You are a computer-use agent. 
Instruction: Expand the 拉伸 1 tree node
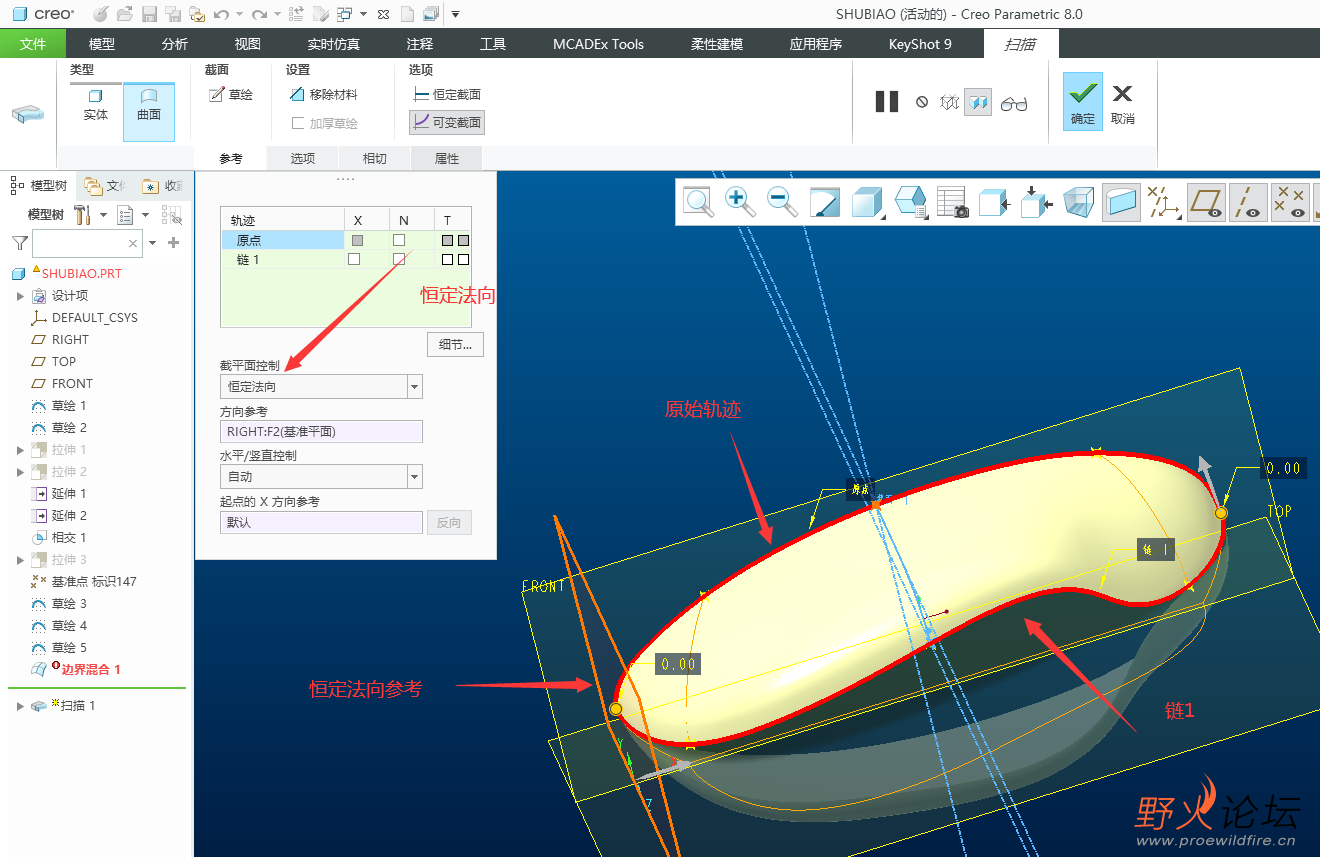[20, 450]
